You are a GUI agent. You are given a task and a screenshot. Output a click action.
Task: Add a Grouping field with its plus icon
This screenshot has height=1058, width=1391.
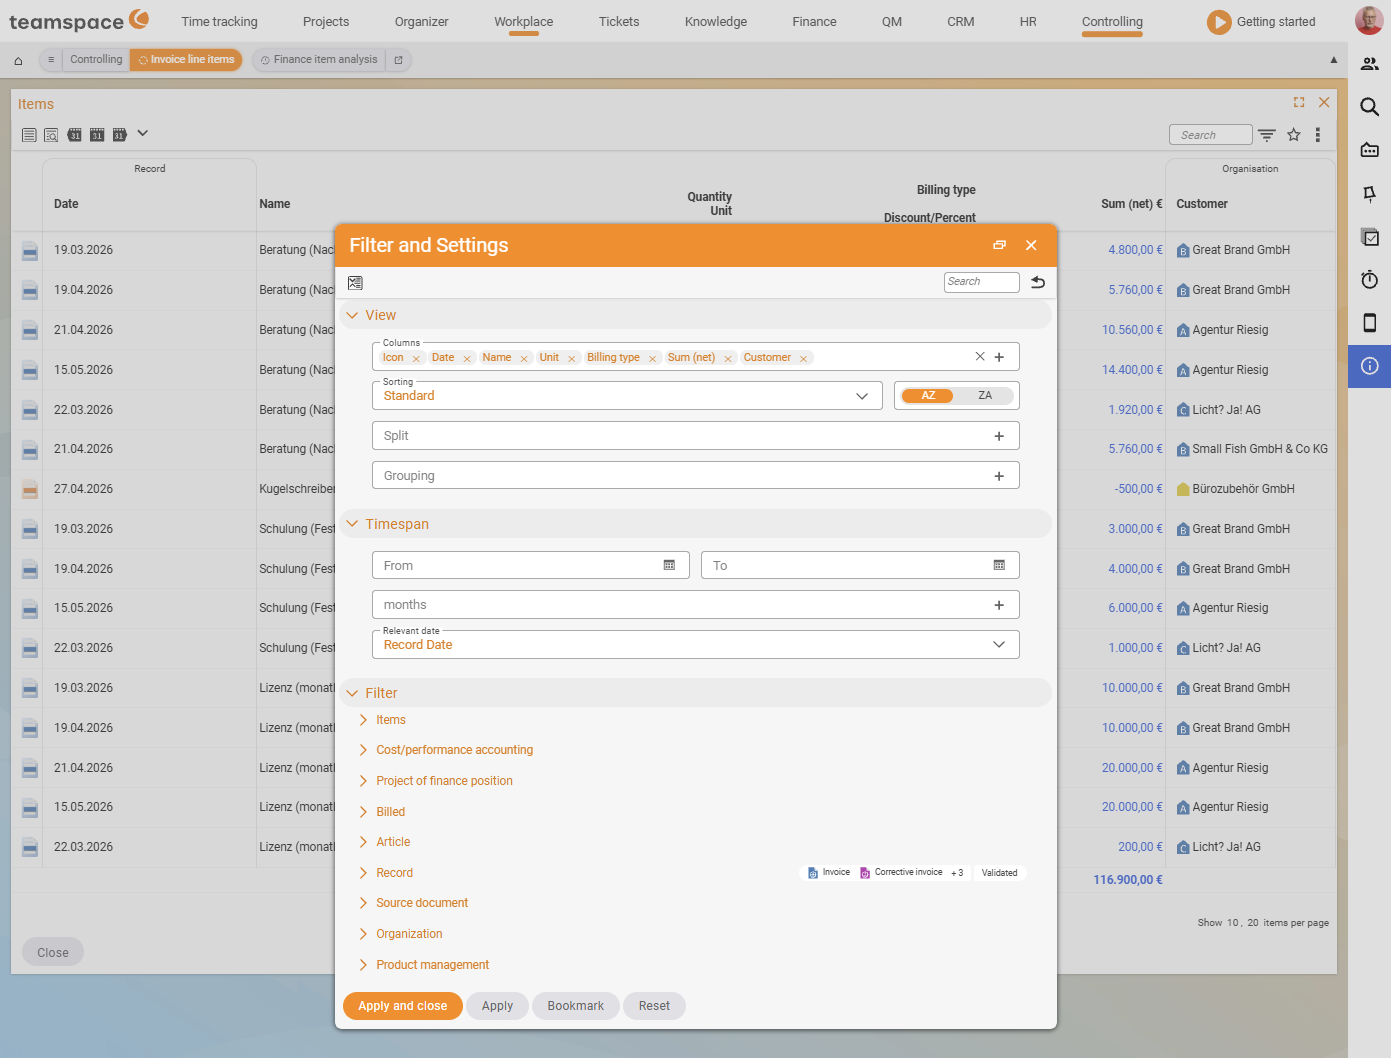pyautogui.click(x=999, y=476)
